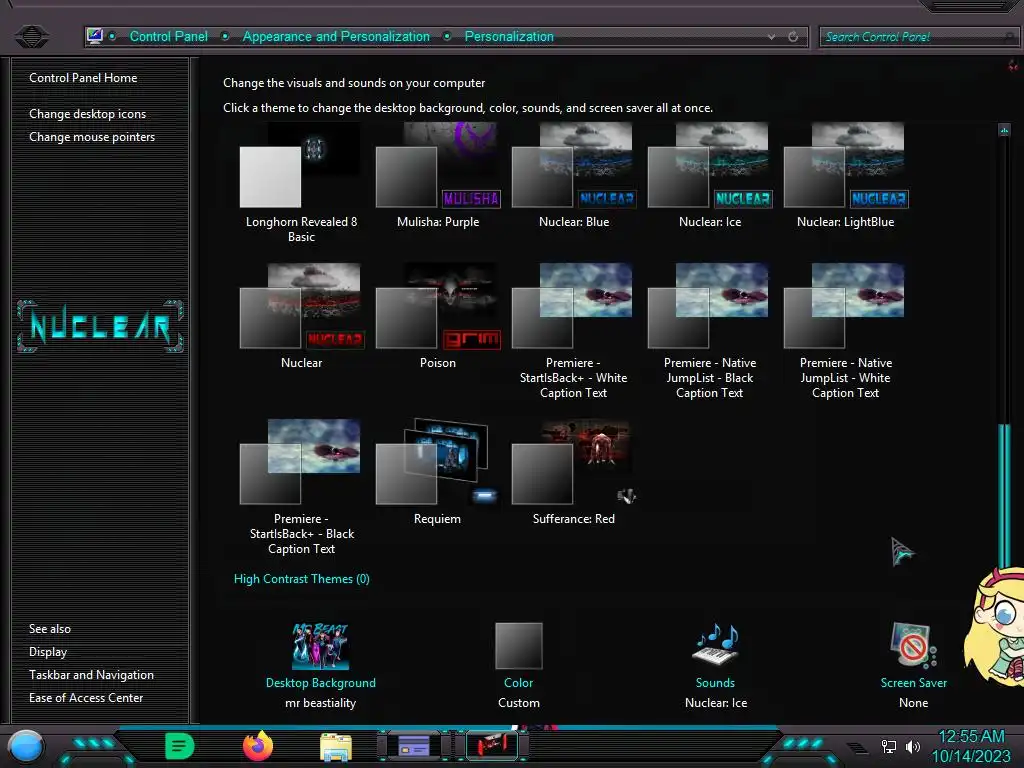The image size is (1024, 768).
Task: Open the green notes taskbar app
Action: point(179,746)
